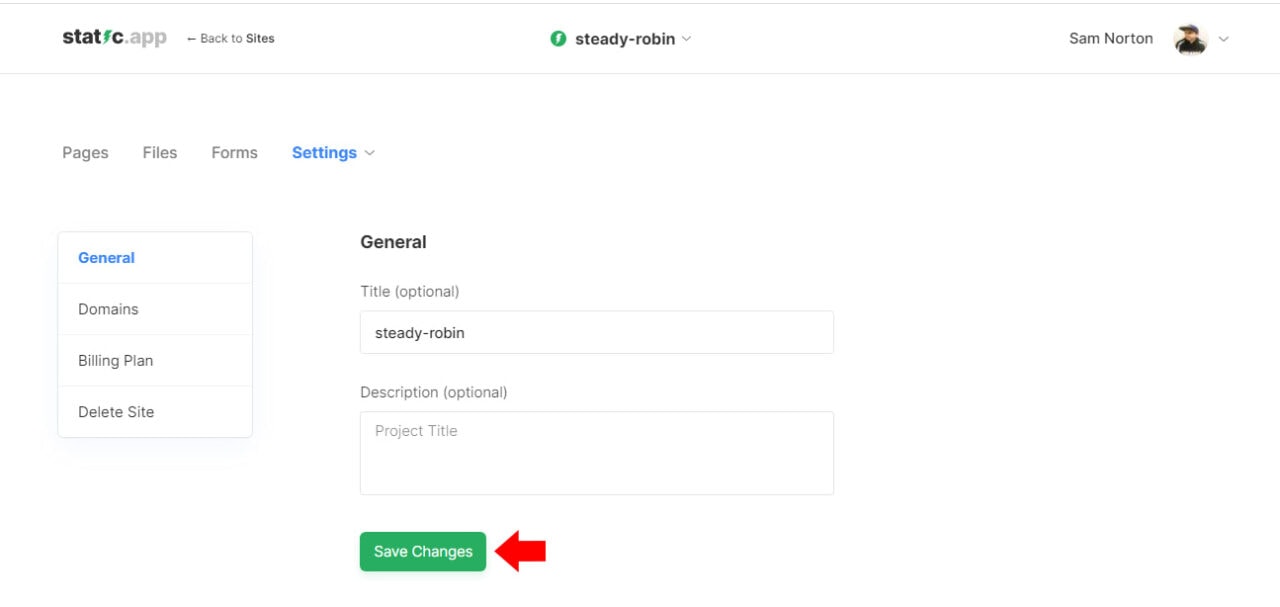Open the Domains settings section

tap(108, 309)
